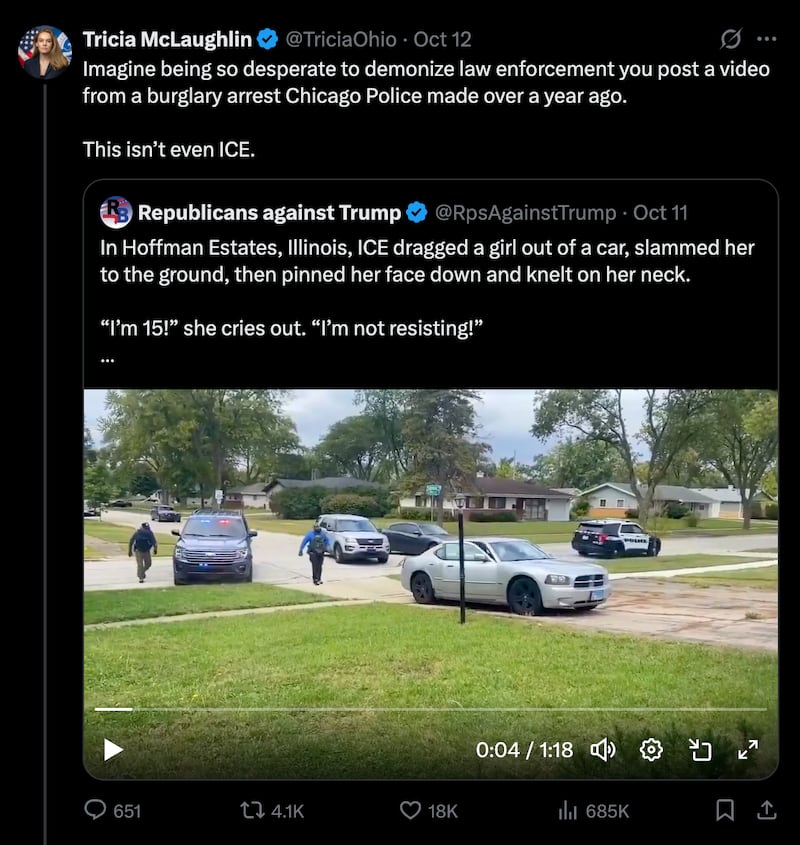800x845 pixels.
Task: Like the tweet with 18K likes
Action: (410, 810)
